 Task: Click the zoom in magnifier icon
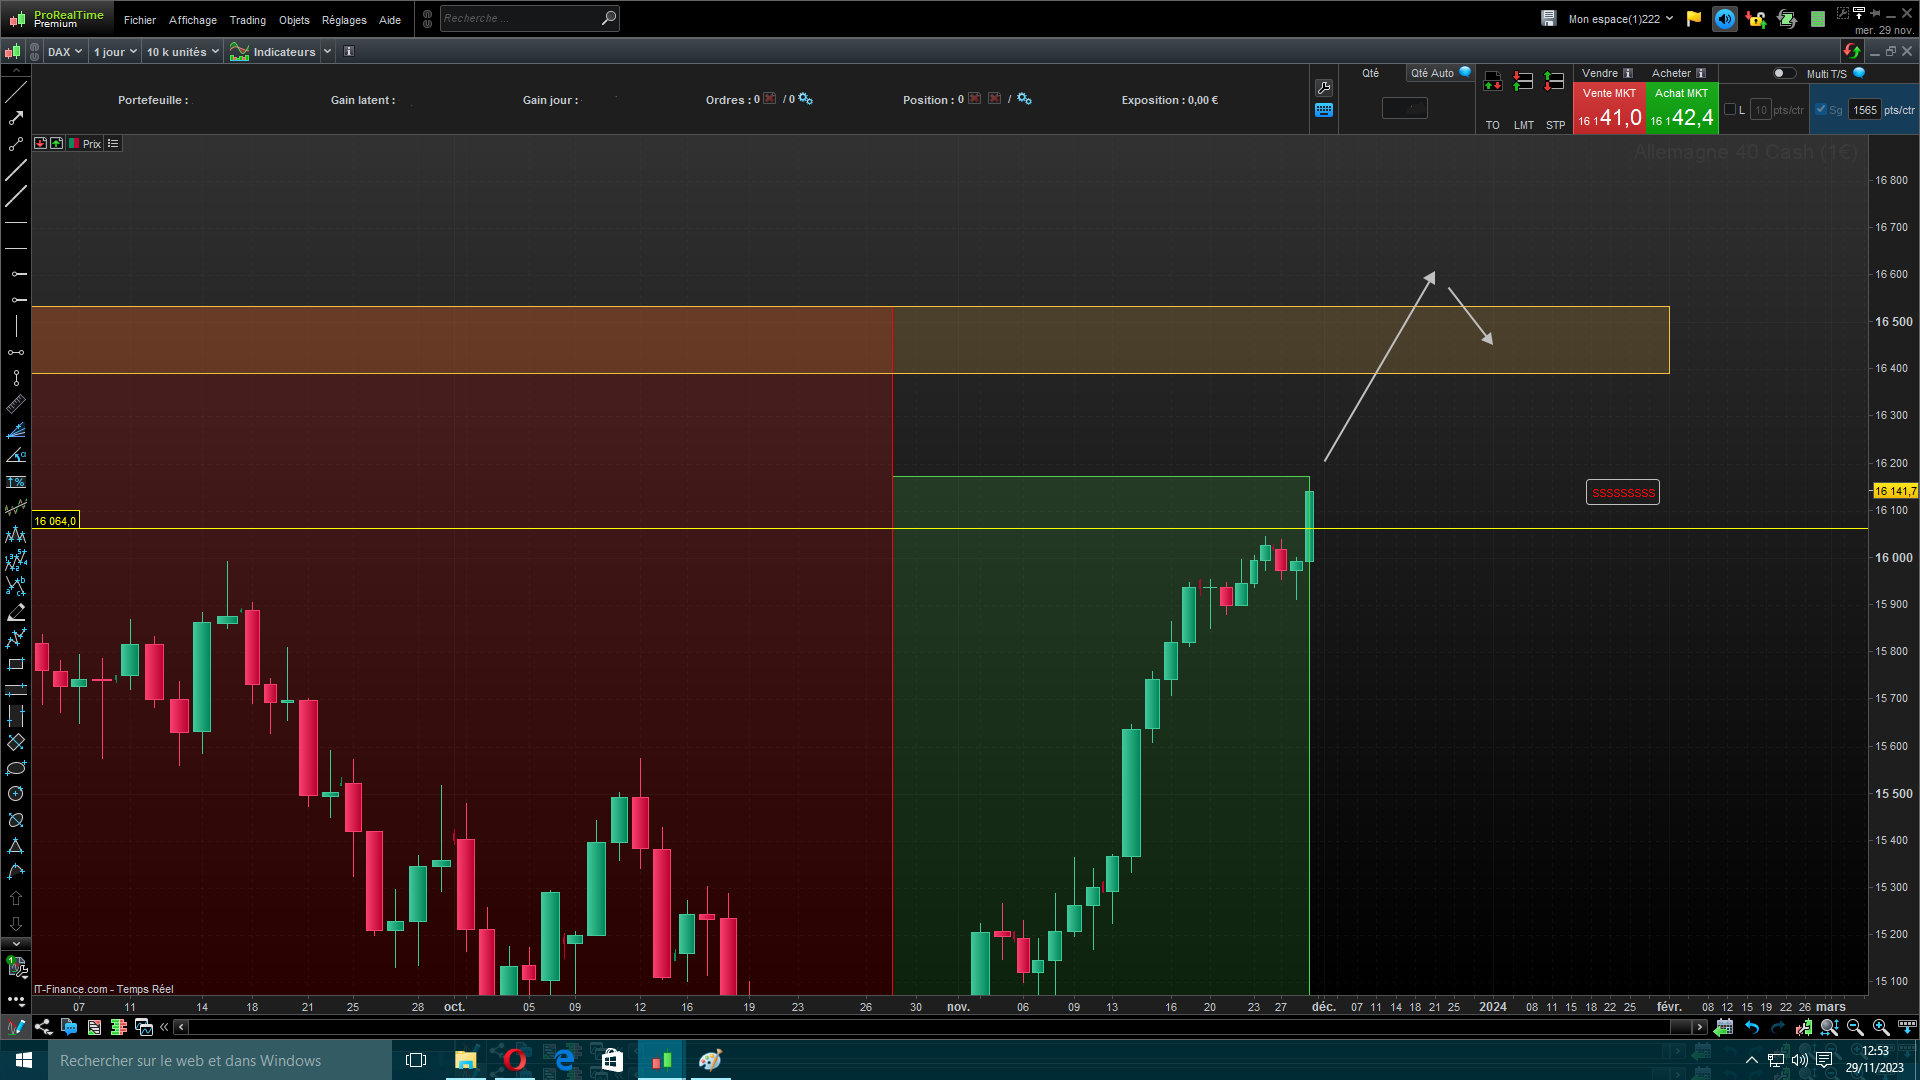[1880, 1027]
